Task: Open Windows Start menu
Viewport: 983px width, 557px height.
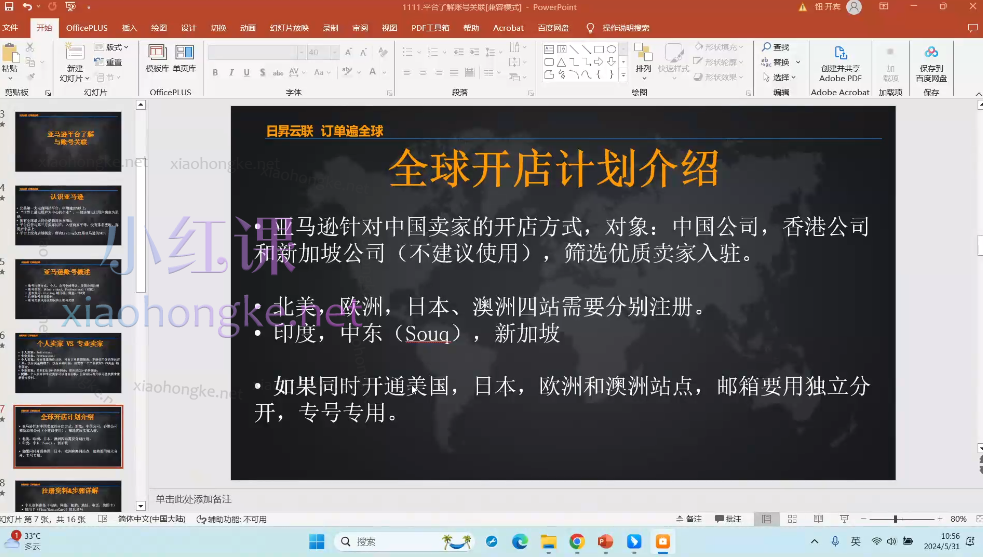Action: [317, 541]
